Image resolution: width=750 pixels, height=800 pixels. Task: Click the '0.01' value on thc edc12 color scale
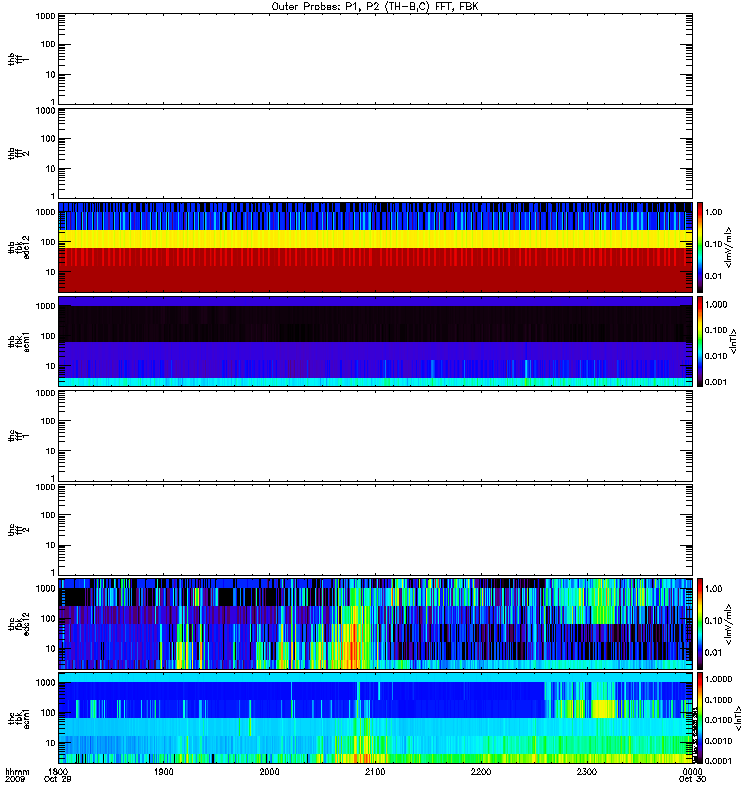713,653
